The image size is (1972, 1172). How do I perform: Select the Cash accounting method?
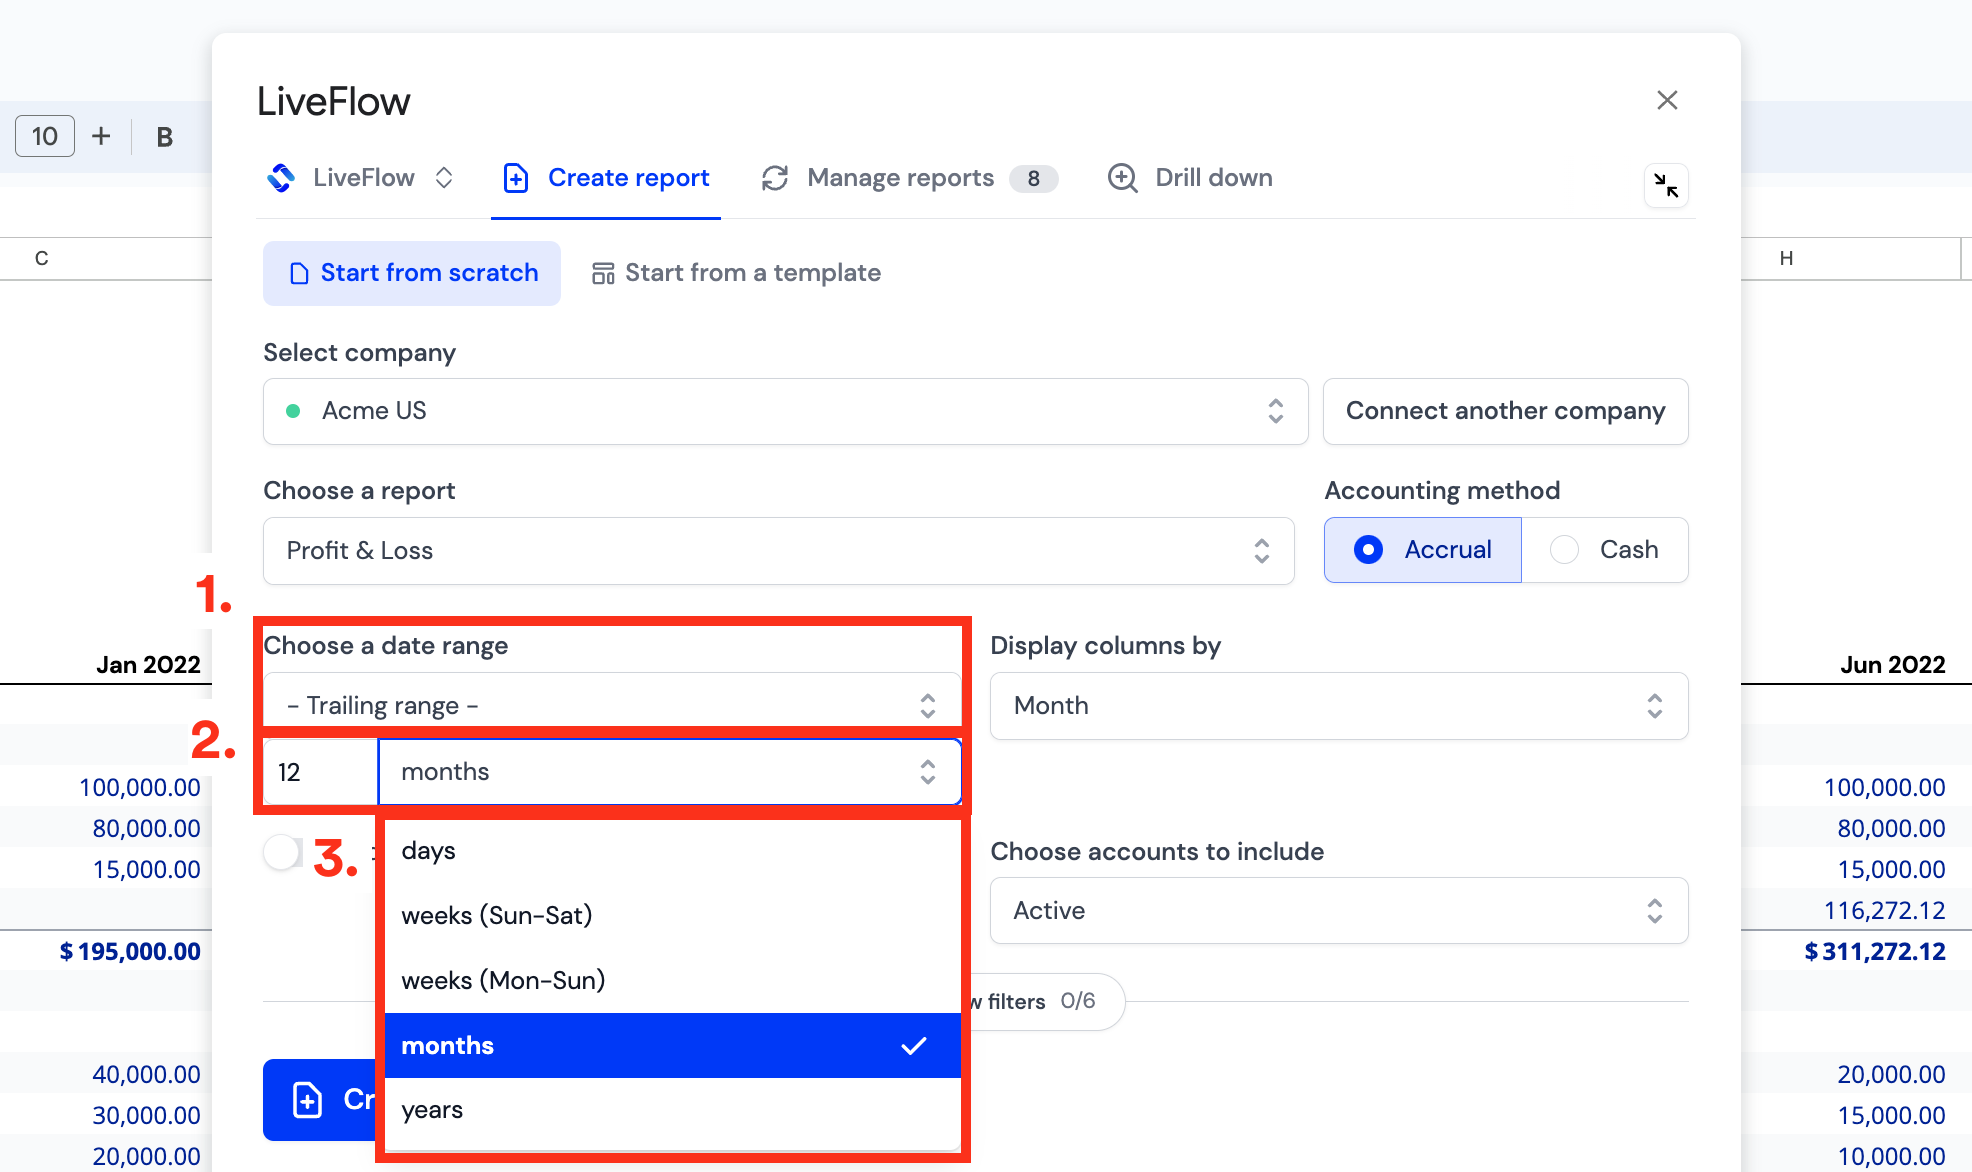pyautogui.click(x=1605, y=550)
